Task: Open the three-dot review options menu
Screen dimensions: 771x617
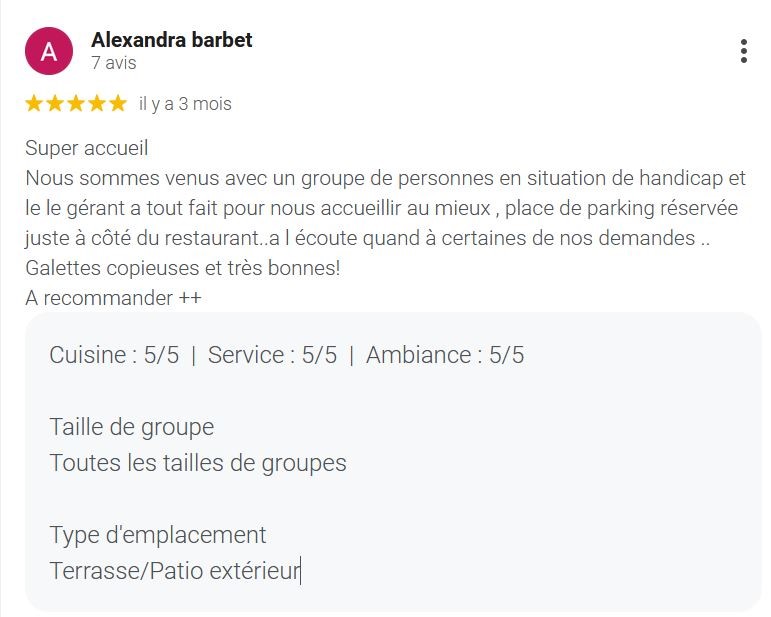Action: [743, 51]
